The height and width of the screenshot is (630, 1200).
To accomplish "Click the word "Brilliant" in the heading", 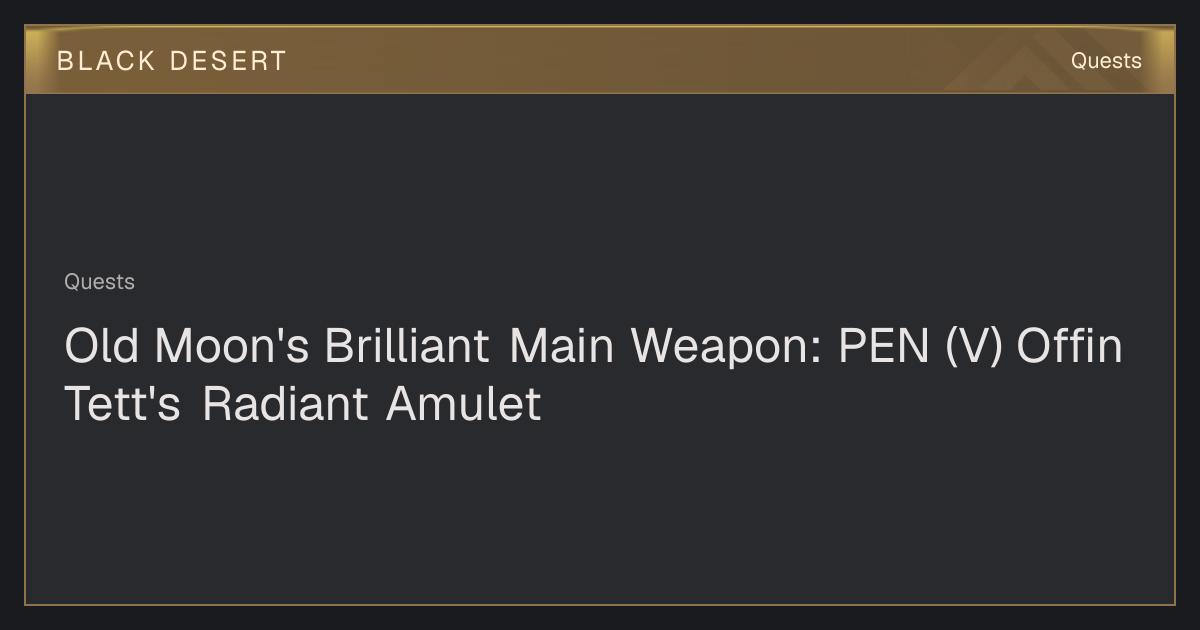I will point(407,346).
